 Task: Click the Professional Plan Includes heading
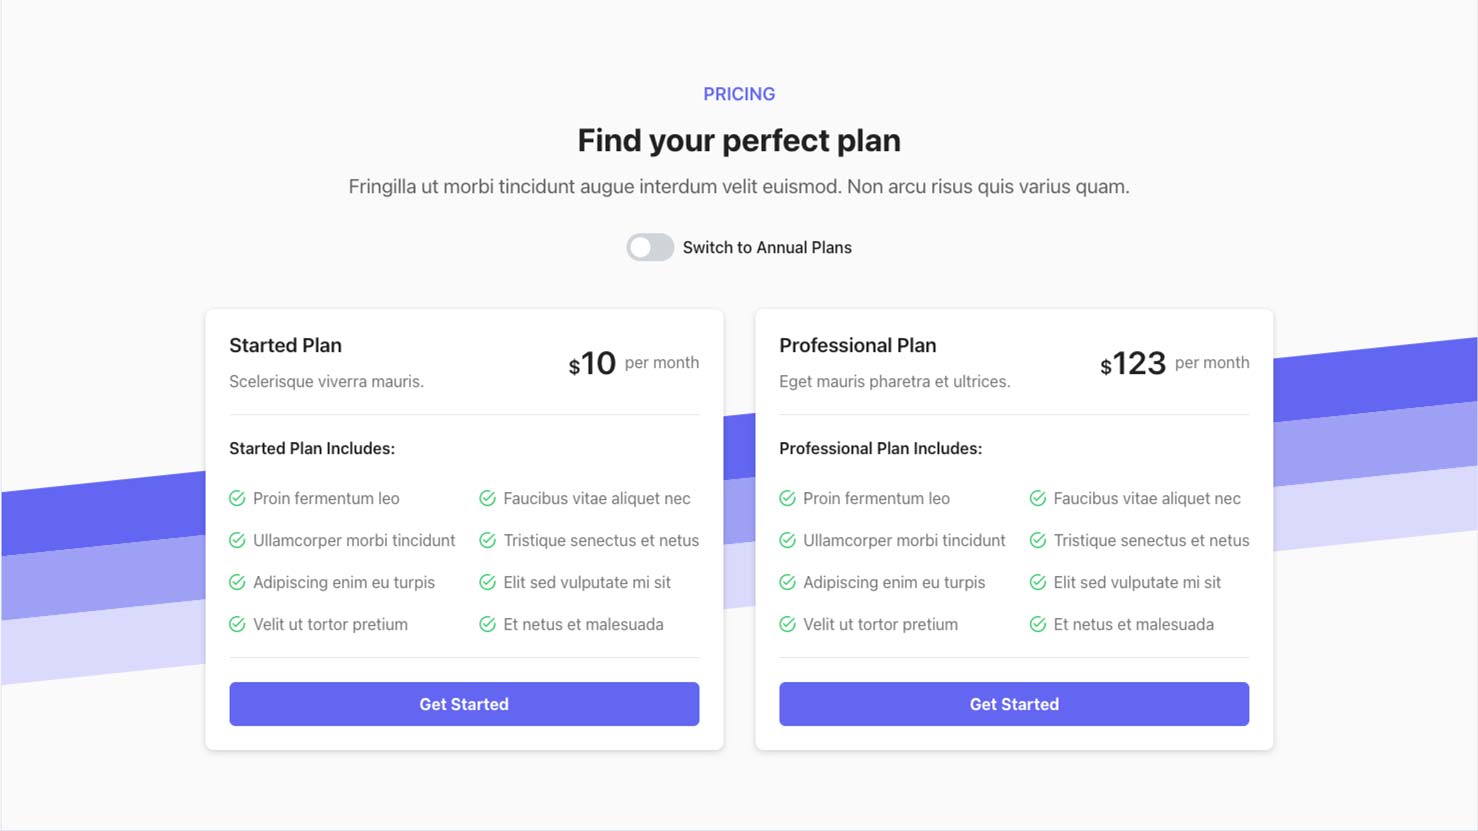[881, 448]
